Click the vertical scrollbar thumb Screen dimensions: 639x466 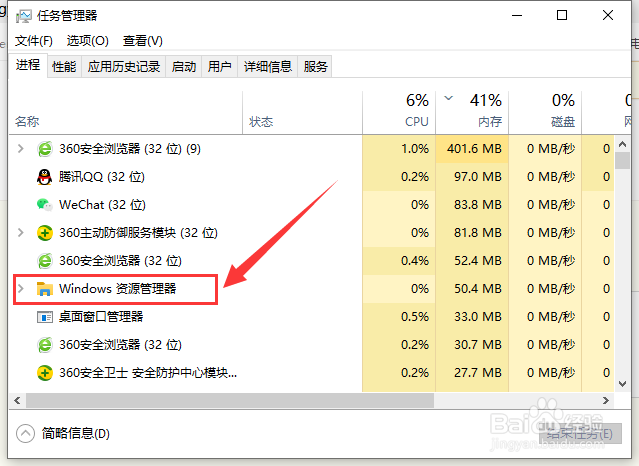coord(622,160)
